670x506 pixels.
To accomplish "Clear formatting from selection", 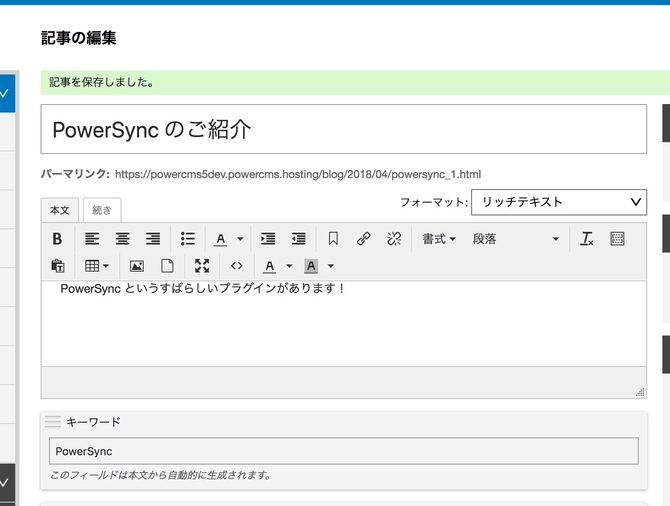I will coord(587,239).
